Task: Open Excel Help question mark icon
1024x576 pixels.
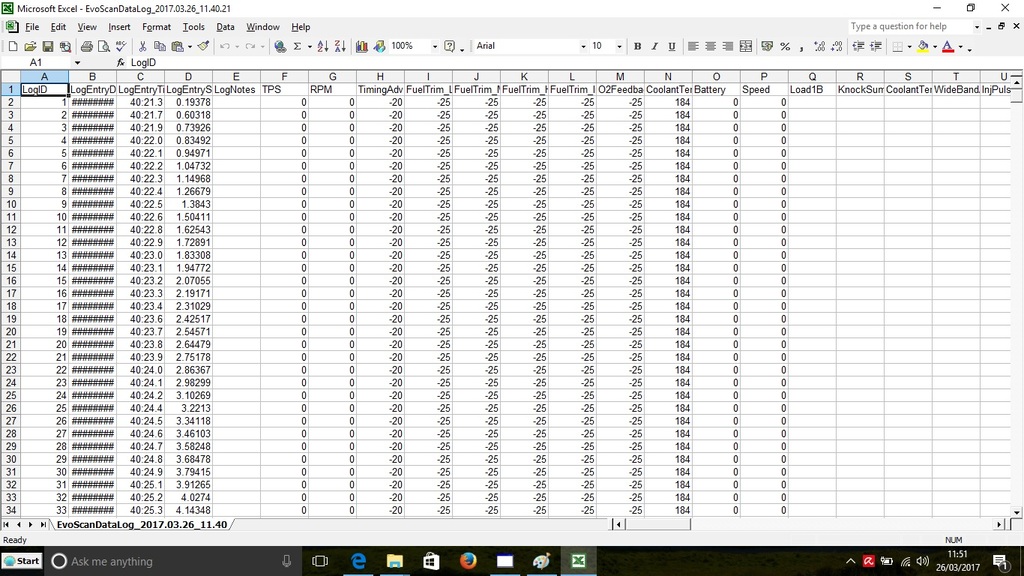Action: [x=449, y=46]
